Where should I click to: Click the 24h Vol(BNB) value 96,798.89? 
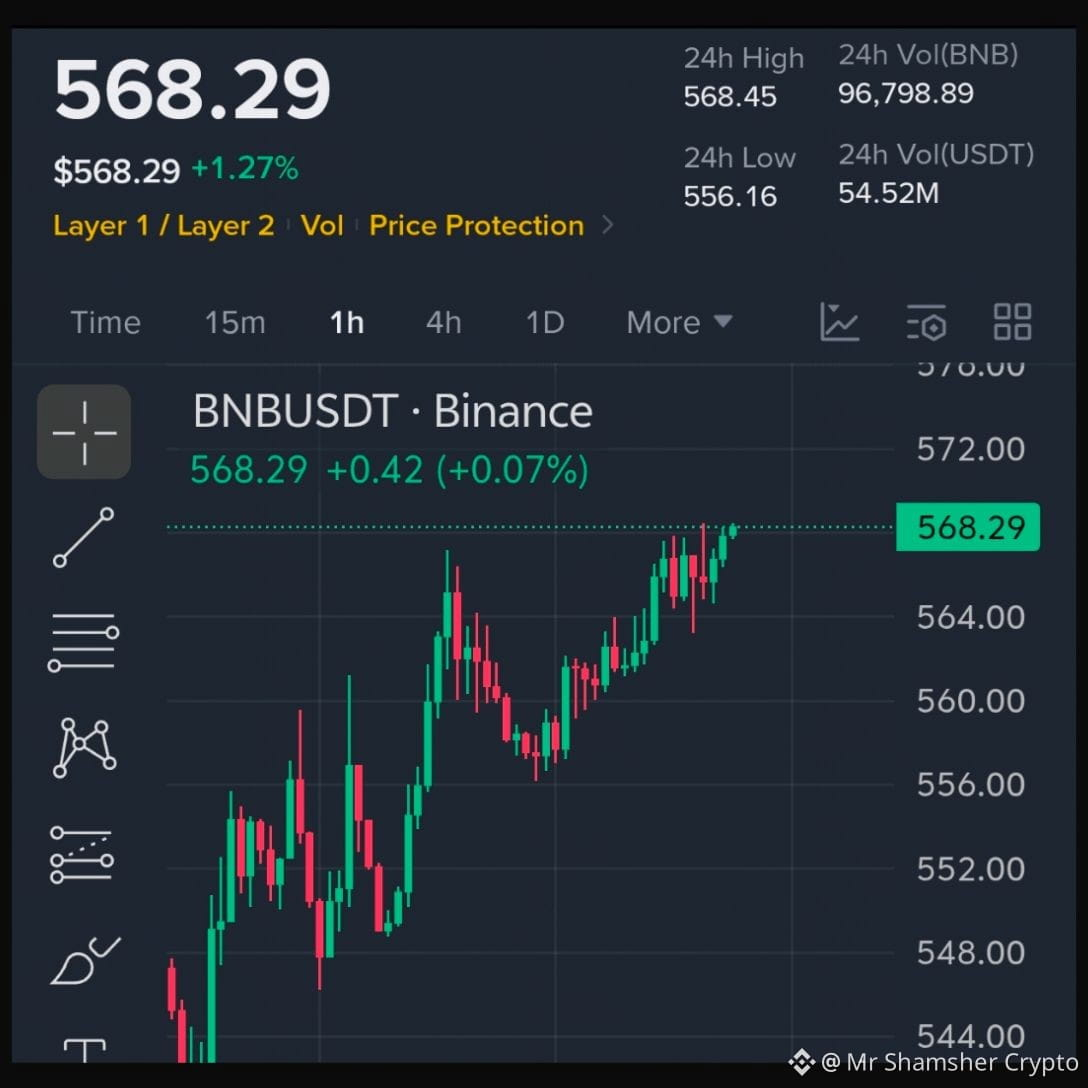point(906,94)
